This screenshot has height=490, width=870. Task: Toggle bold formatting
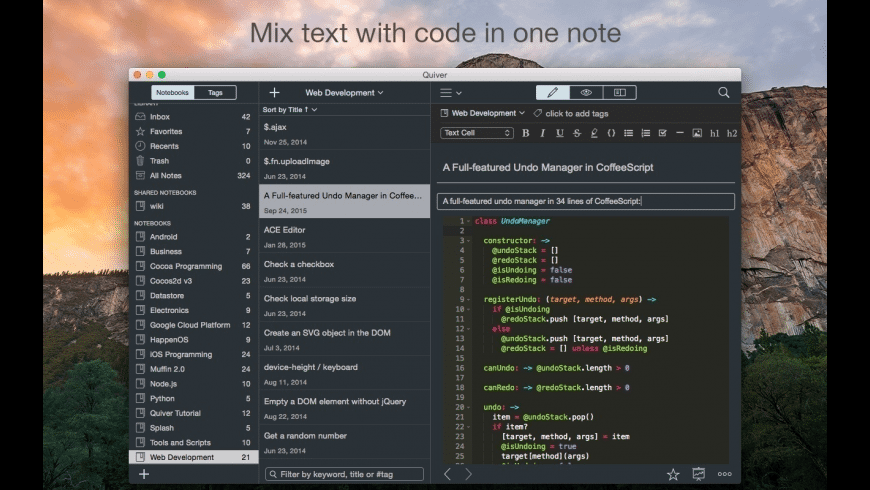[x=525, y=133]
